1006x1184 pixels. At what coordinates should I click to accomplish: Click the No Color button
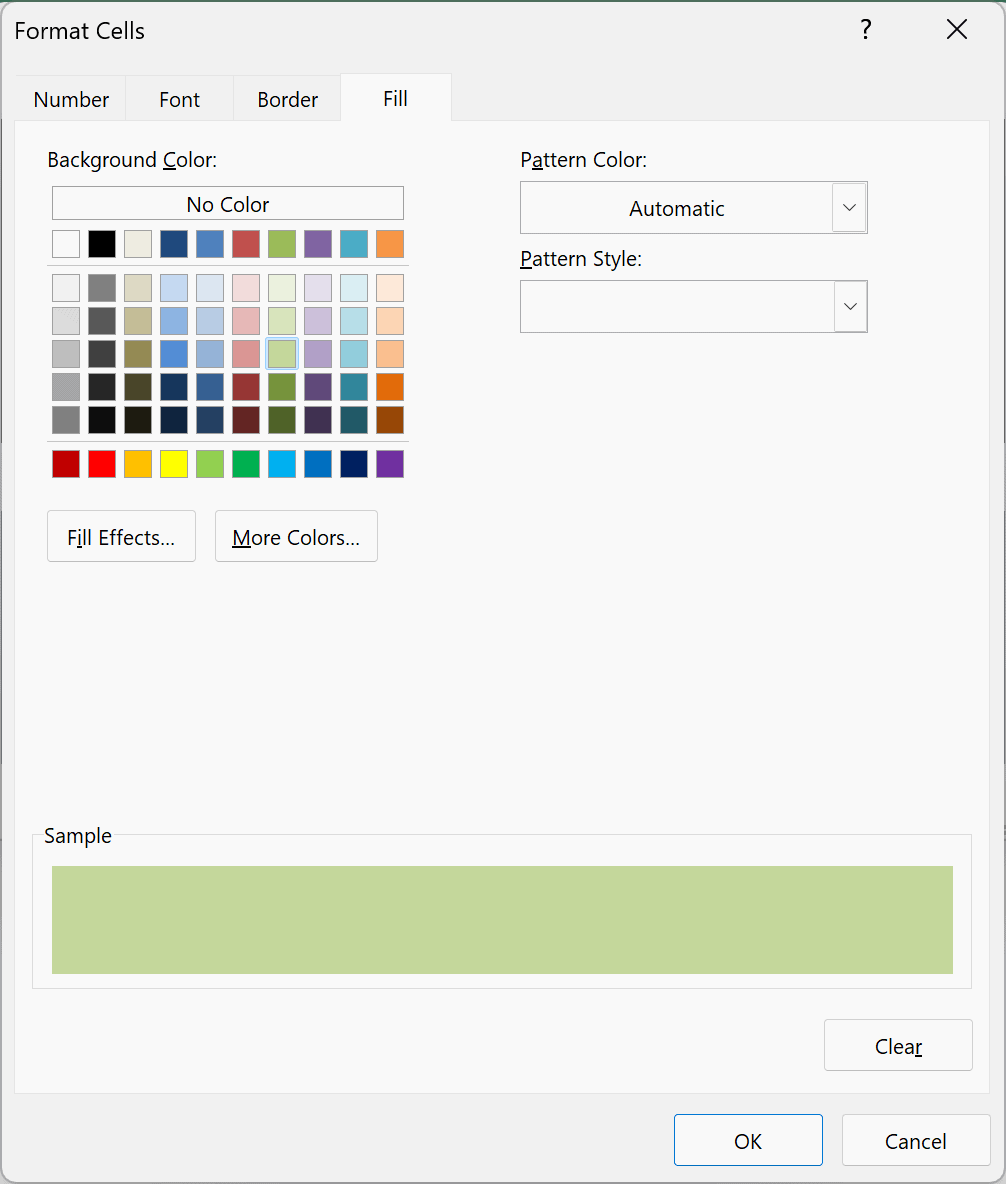pos(228,204)
